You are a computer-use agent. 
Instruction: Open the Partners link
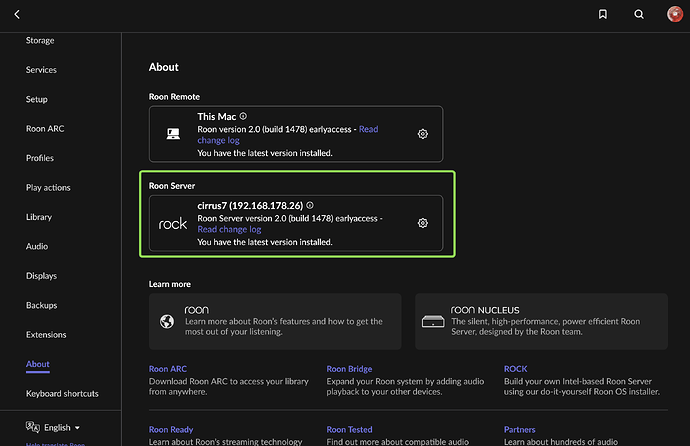[520, 429]
